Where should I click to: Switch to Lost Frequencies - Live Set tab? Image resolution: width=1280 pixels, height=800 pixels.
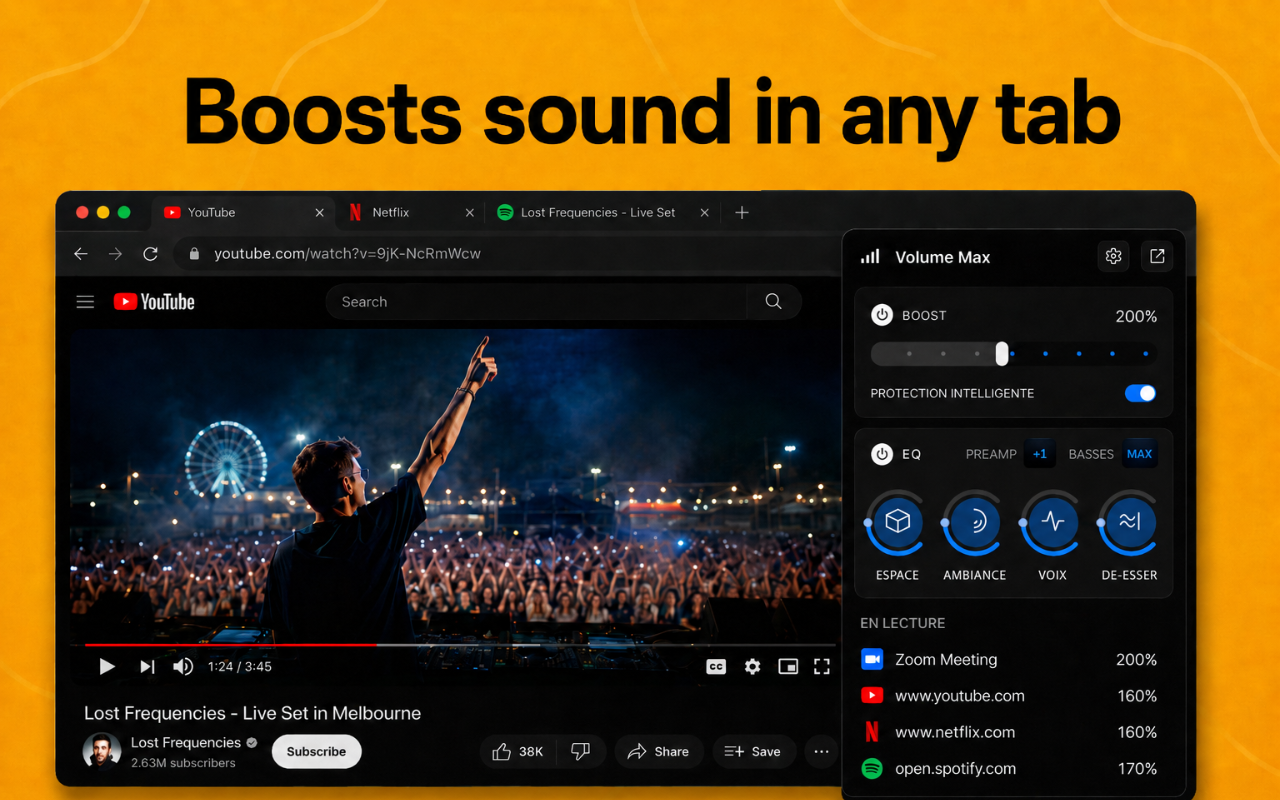pos(602,212)
